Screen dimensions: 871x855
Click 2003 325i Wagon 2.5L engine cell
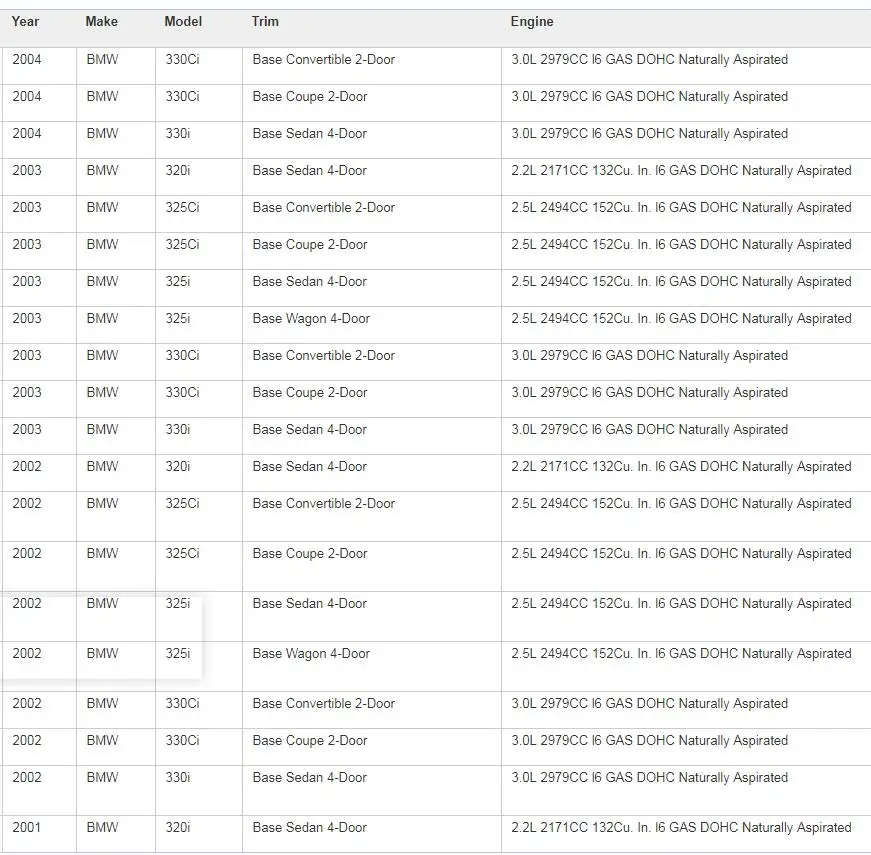(x=686, y=326)
